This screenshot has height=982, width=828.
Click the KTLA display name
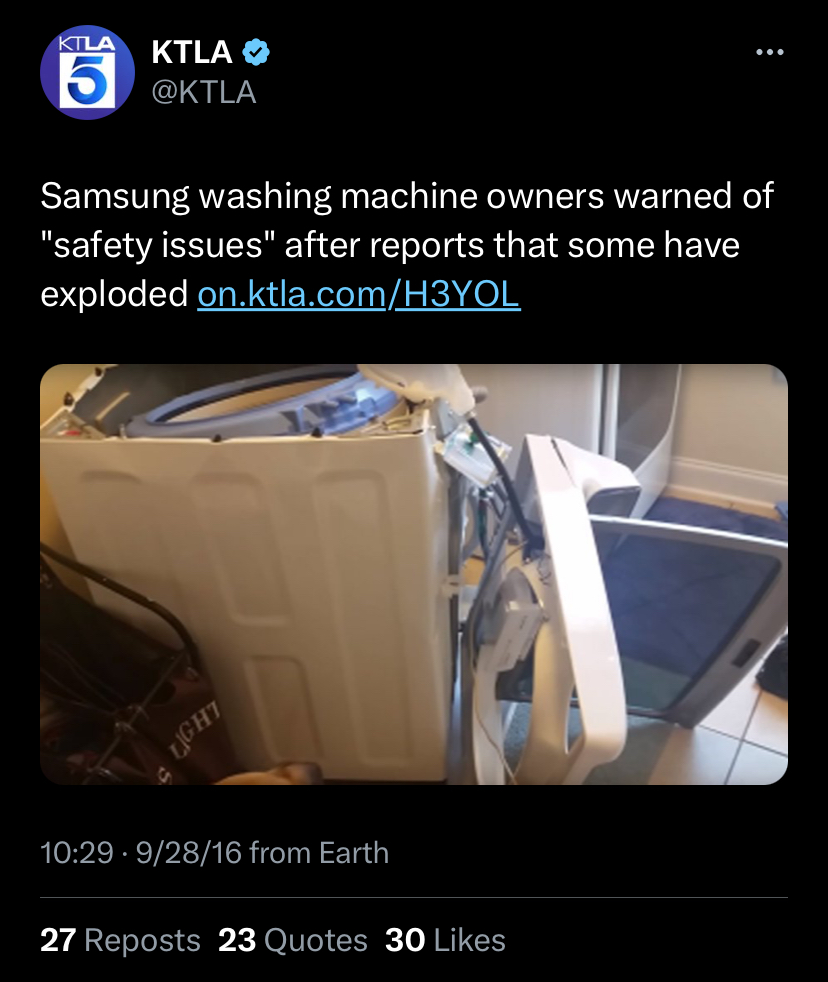pos(192,52)
